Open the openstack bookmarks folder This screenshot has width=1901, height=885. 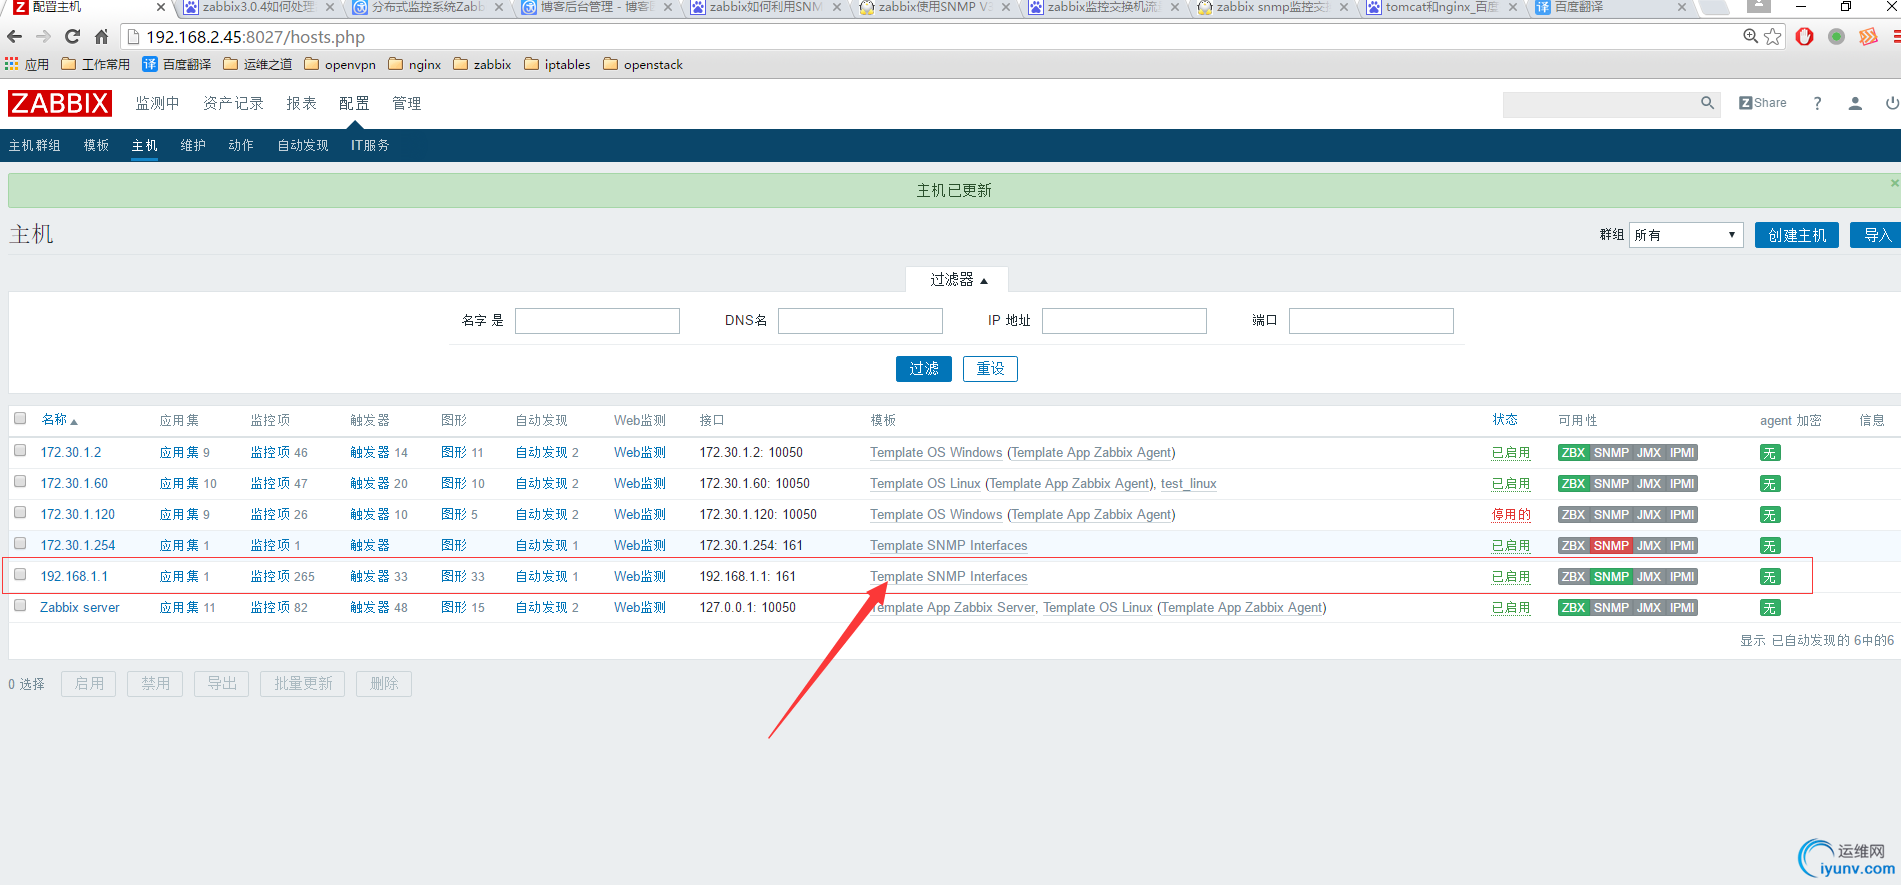pos(643,64)
